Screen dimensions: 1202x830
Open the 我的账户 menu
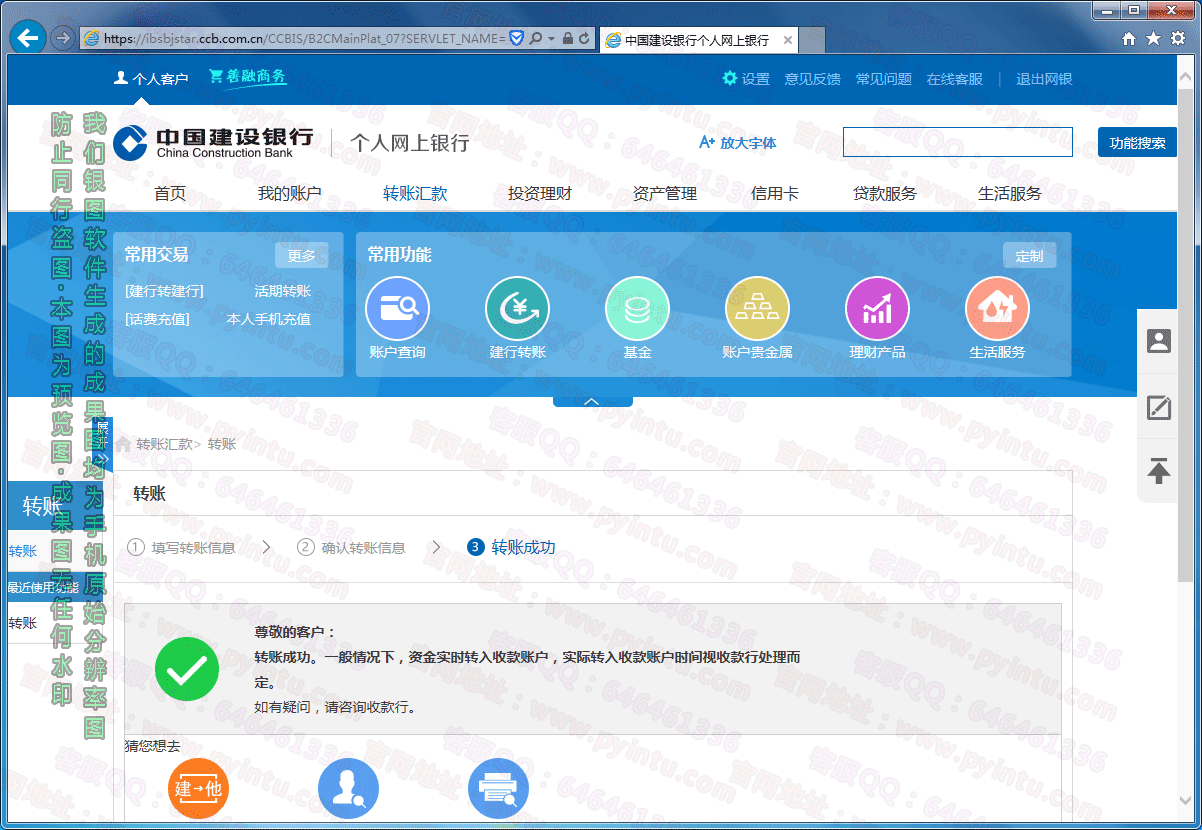(290, 194)
